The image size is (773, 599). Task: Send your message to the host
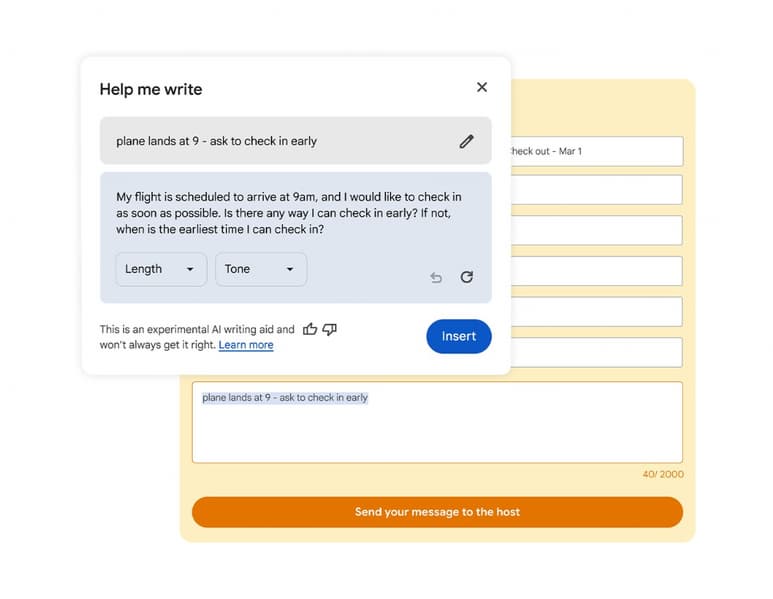[437, 512]
